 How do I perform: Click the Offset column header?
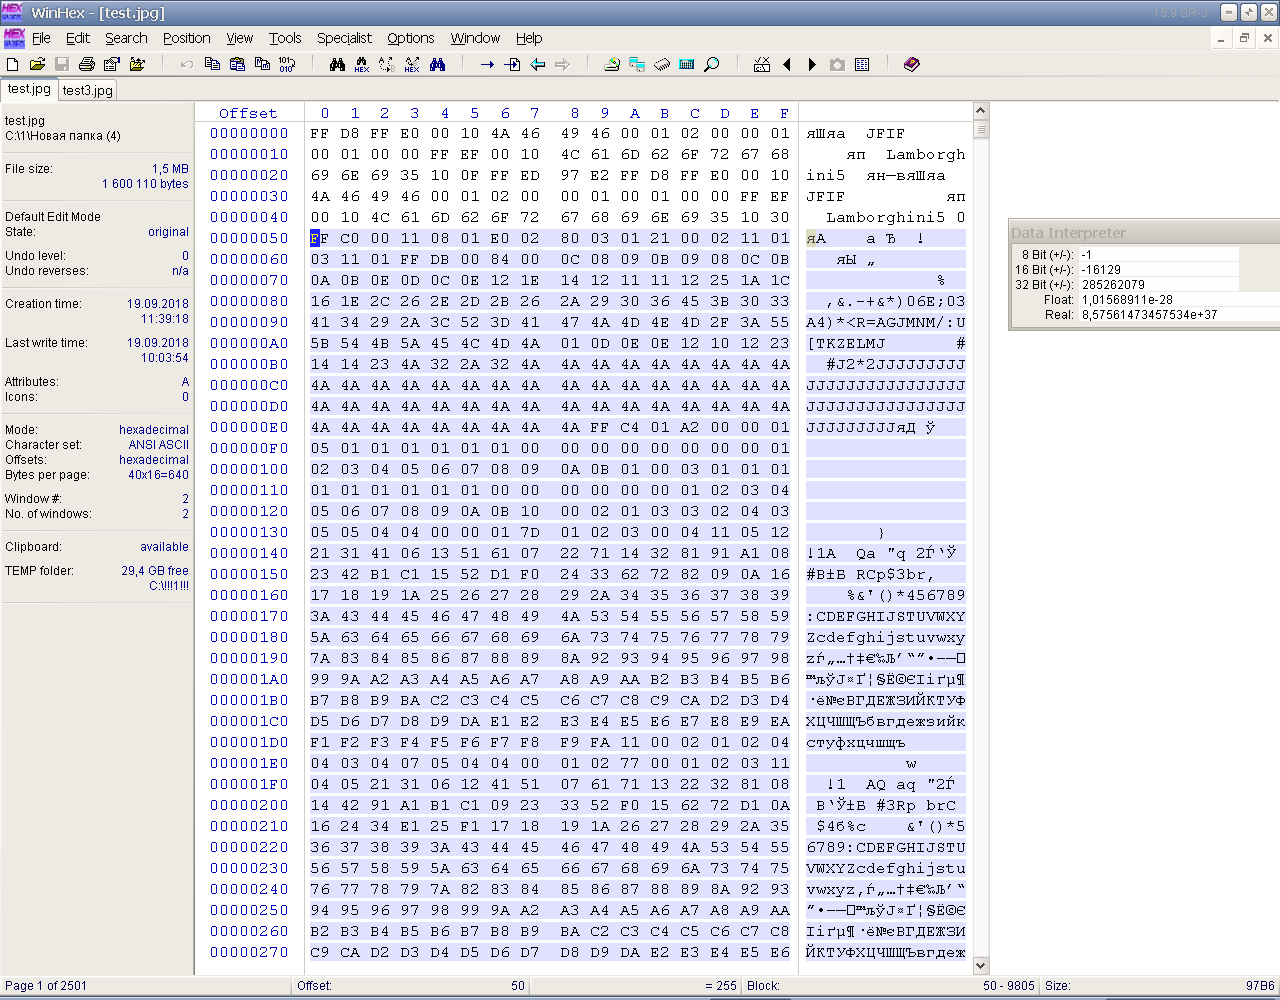(x=248, y=113)
